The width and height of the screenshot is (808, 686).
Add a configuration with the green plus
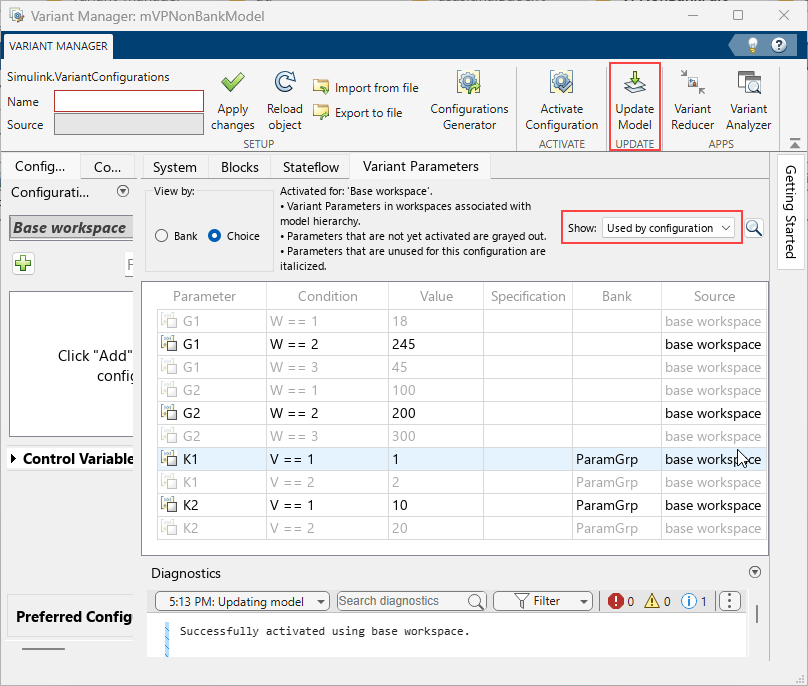pos(23,264)
